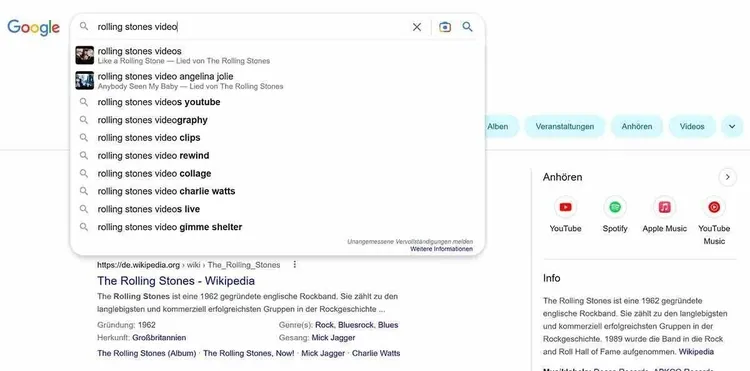Select the Veranstaltungen filter chip
The width and height of the screenshot is (750, 371).
click(564, 127)
